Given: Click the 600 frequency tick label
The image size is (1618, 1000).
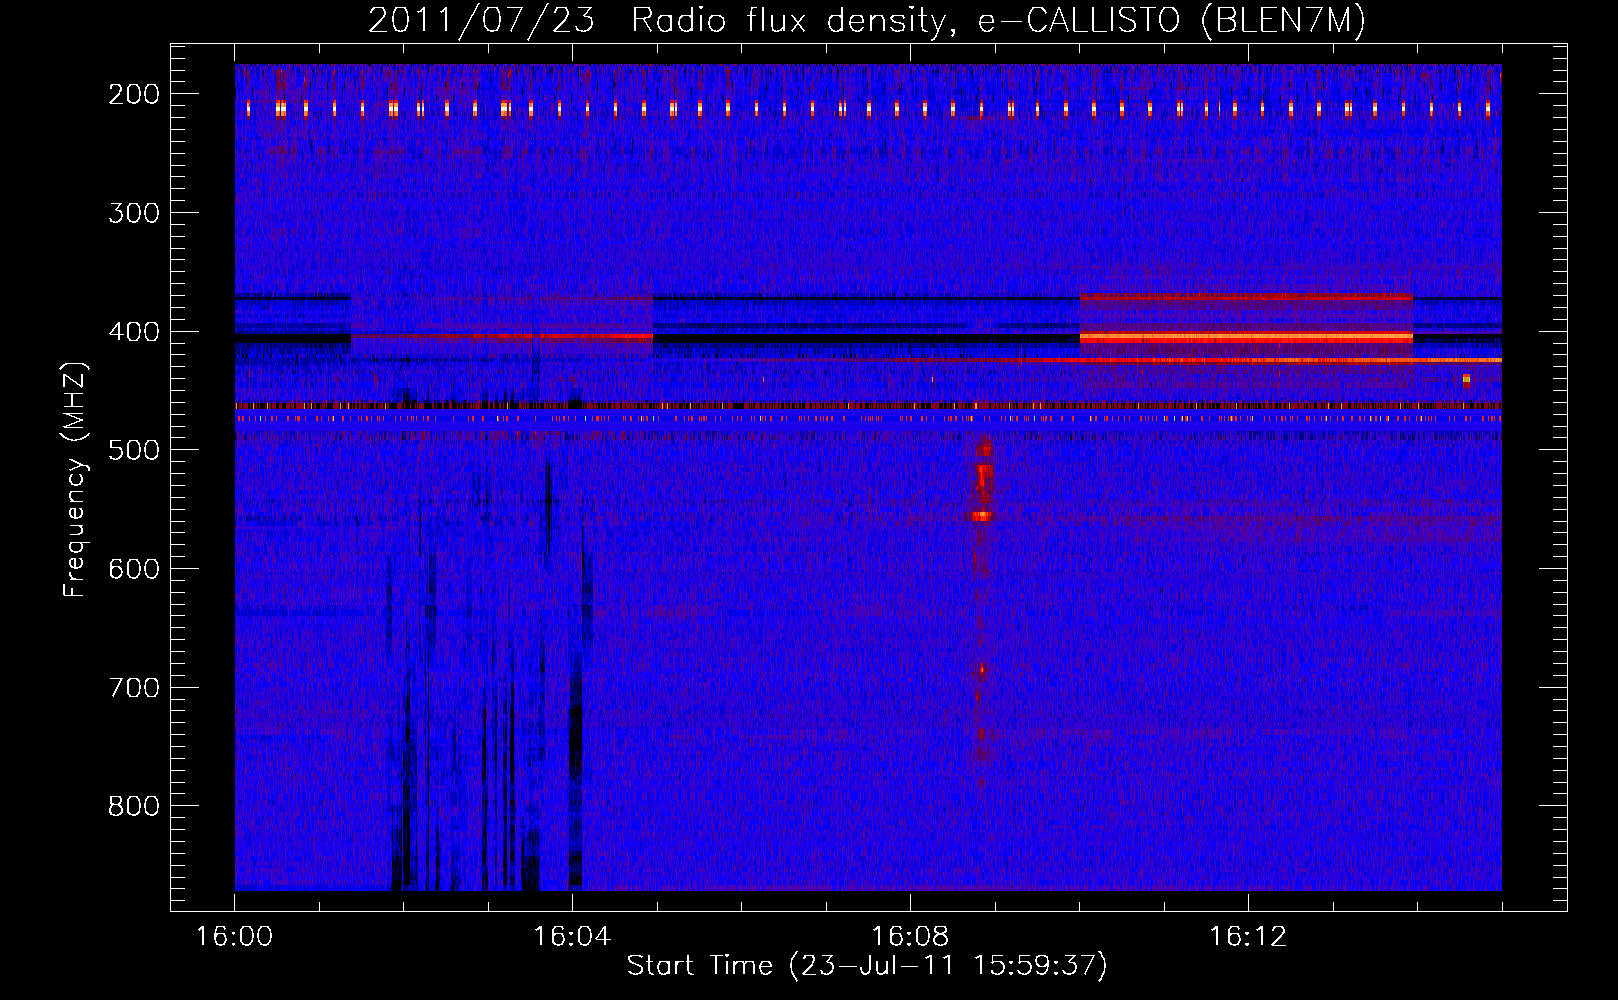Looking at the screenshot, I should (134, 569).
